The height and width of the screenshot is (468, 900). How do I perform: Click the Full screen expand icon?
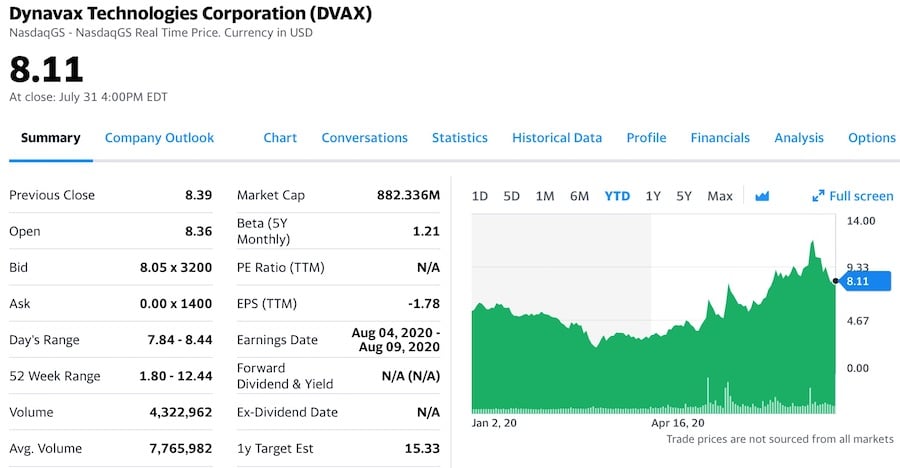point(819,196)
